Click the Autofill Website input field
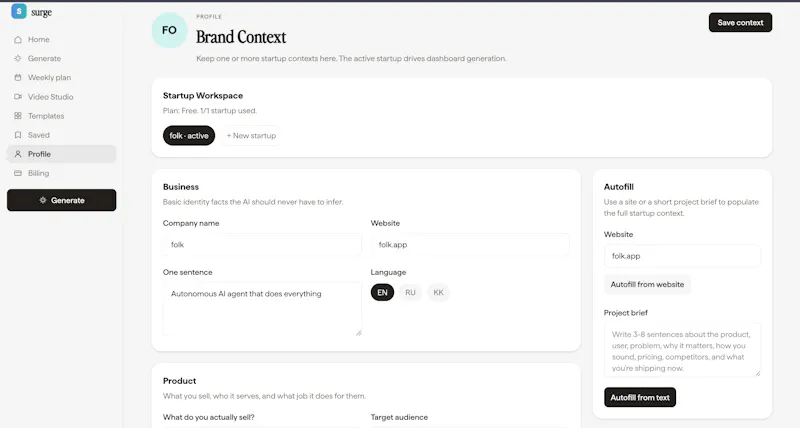Screen dimensions: 800x428 pos(682,256)
